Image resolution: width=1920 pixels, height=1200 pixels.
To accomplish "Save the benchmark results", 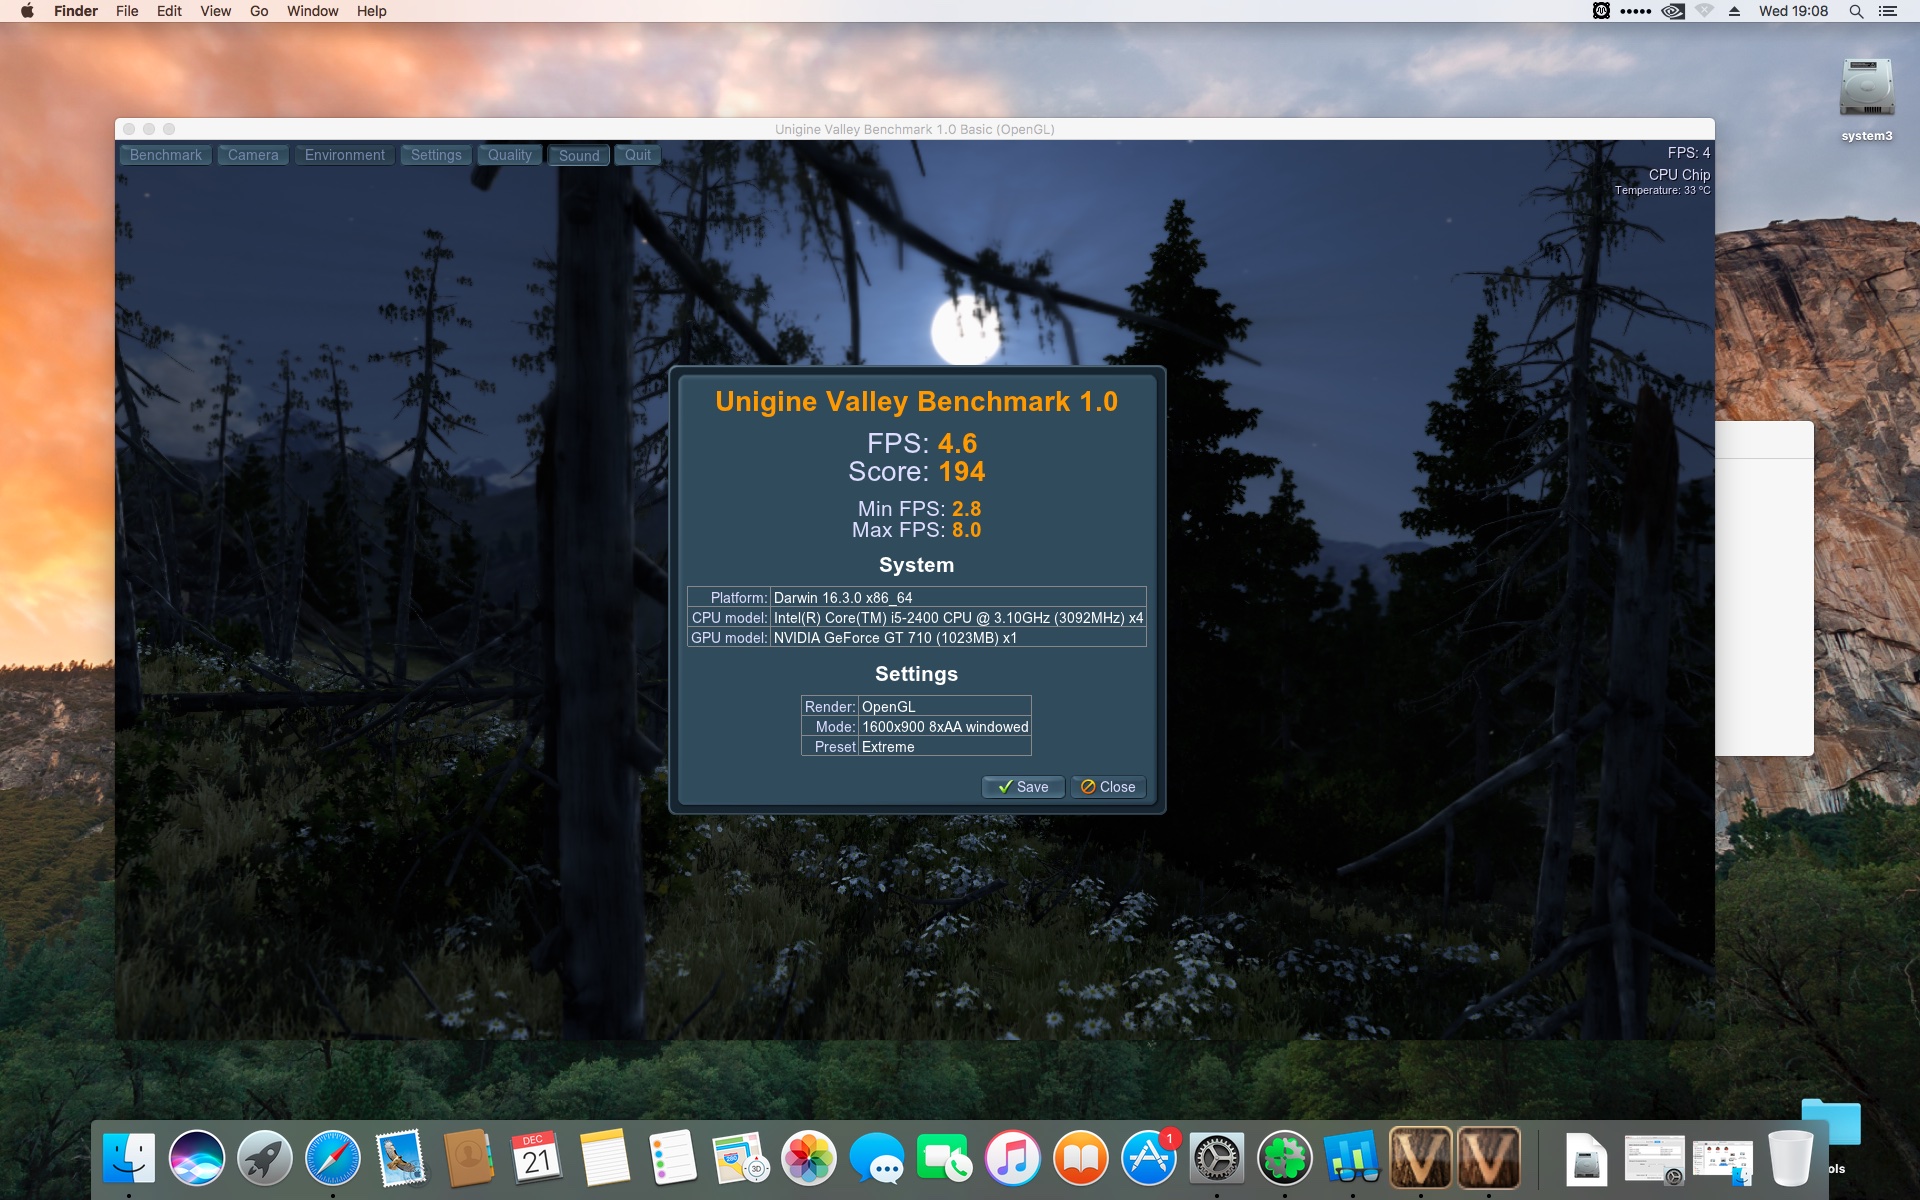I will [1022, 787].
